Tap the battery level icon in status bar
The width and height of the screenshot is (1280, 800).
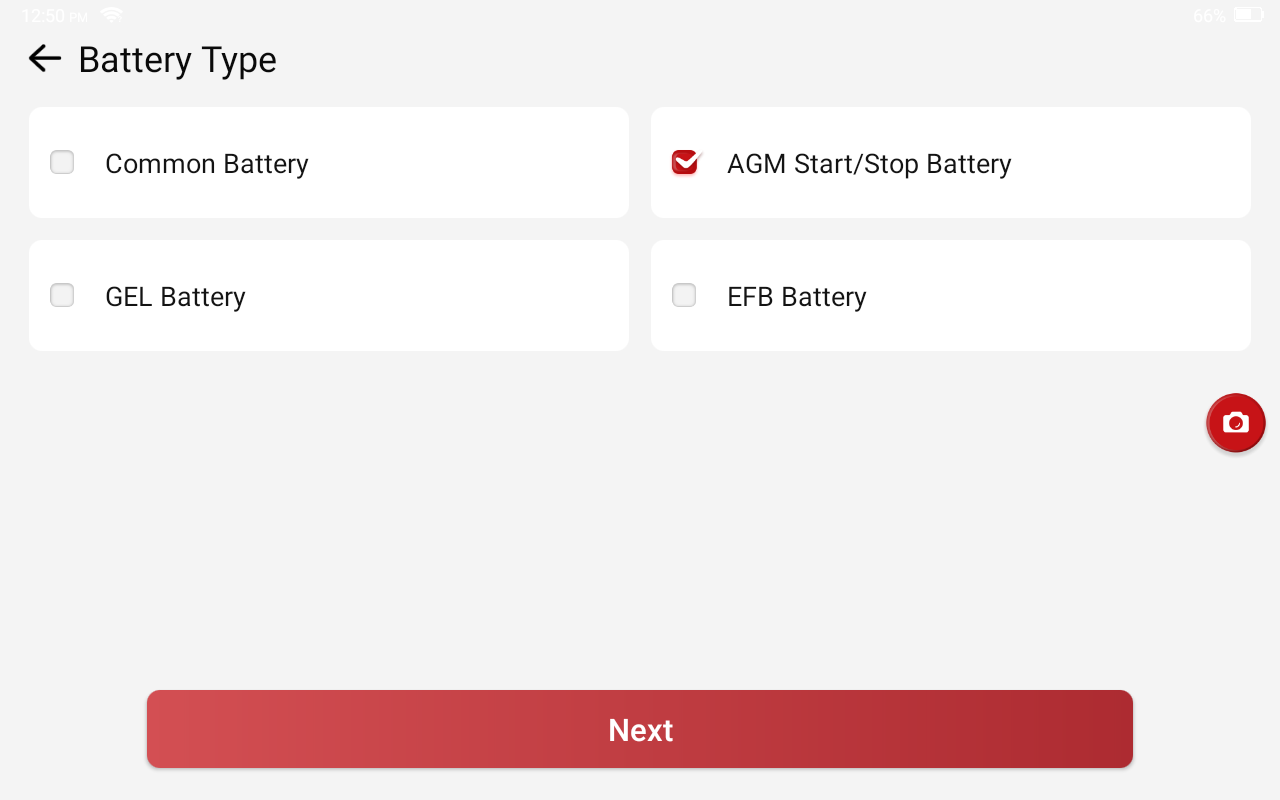click(x=1248, y=15)
